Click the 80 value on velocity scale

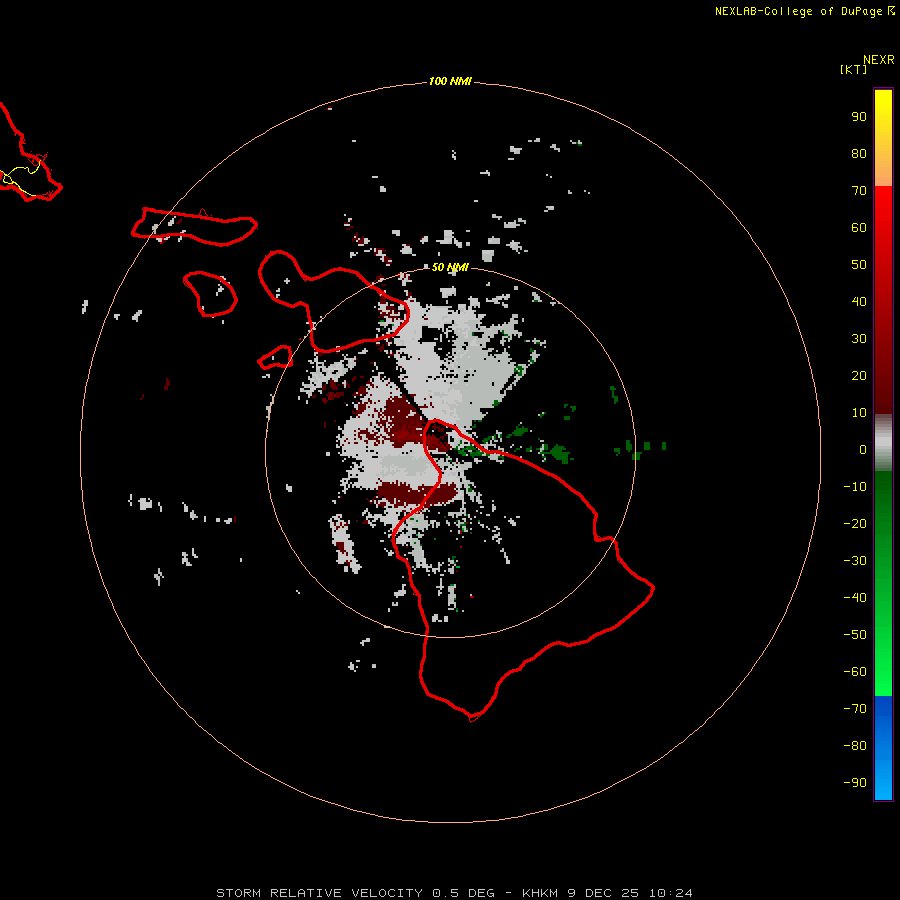(859, 153)
